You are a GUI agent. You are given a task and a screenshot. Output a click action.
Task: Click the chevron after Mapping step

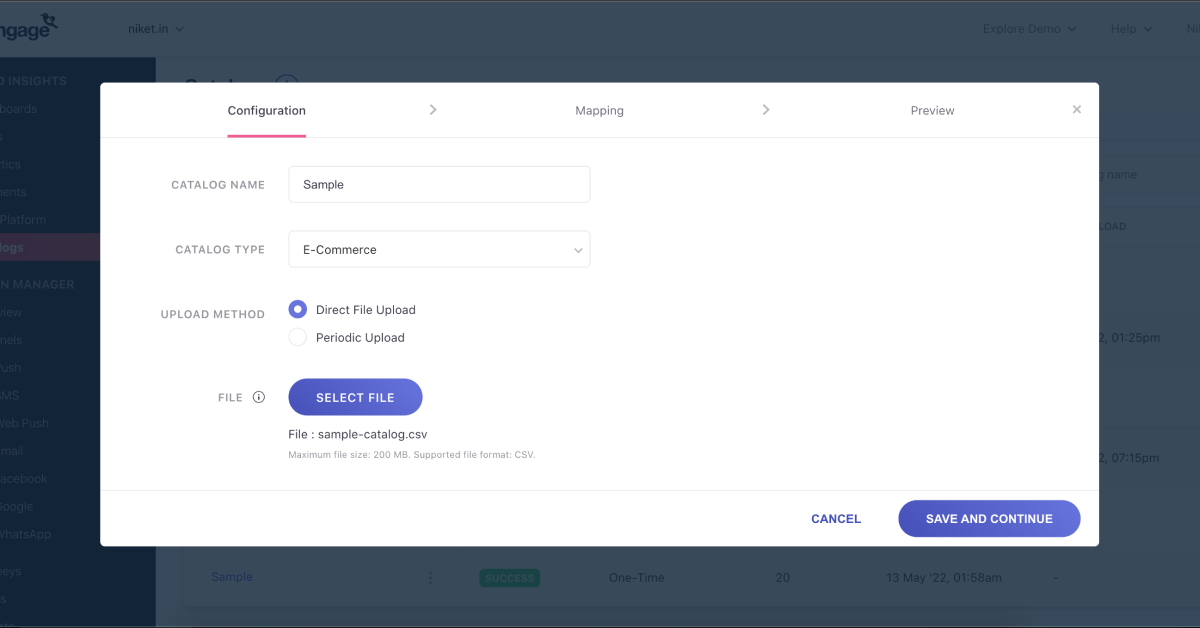click(766, 110)
